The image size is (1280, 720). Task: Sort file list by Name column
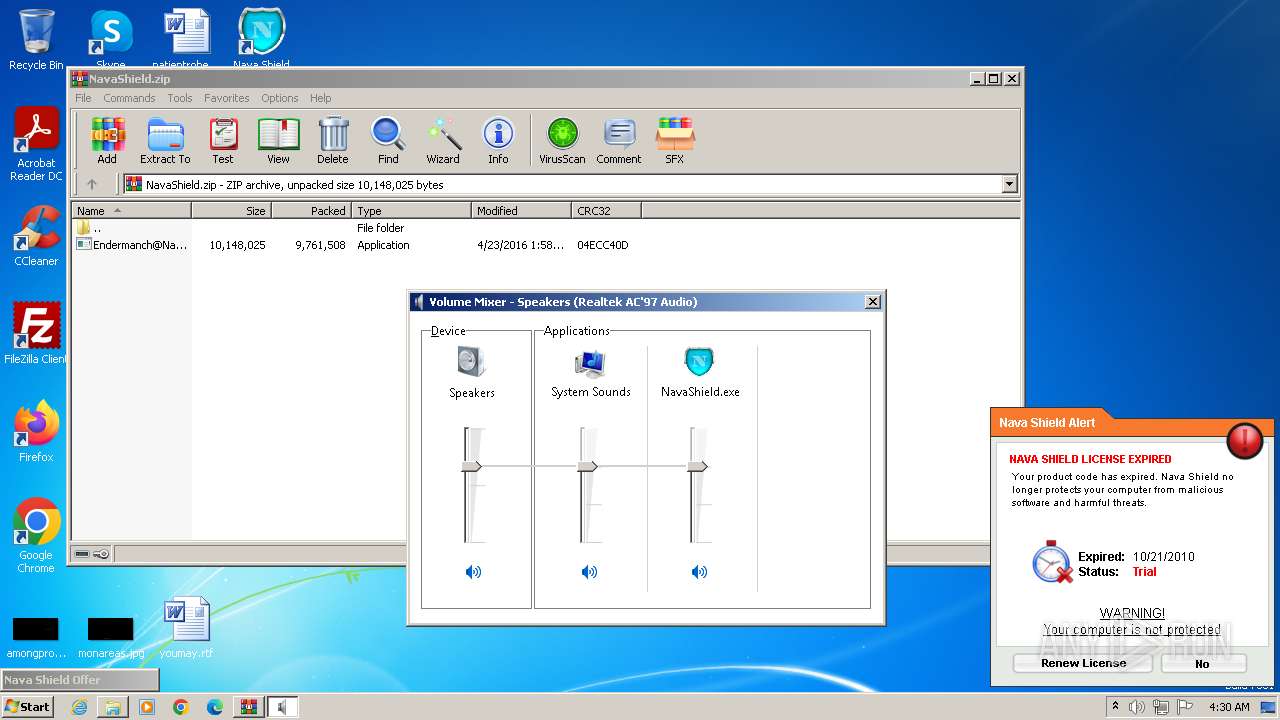pyautogui.click(x=131, y=210)
